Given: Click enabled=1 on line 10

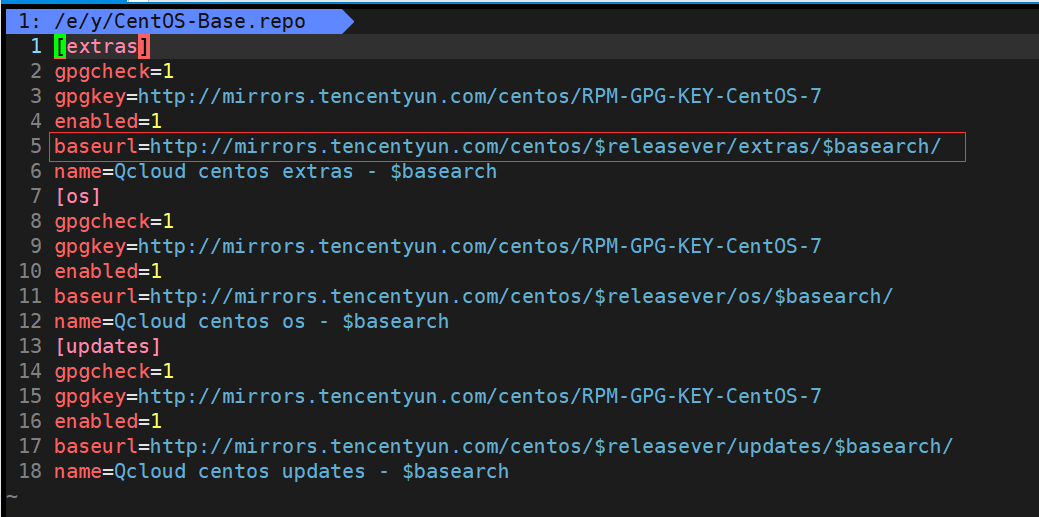Looking at the screenshot, I should [x=108, y=271].
